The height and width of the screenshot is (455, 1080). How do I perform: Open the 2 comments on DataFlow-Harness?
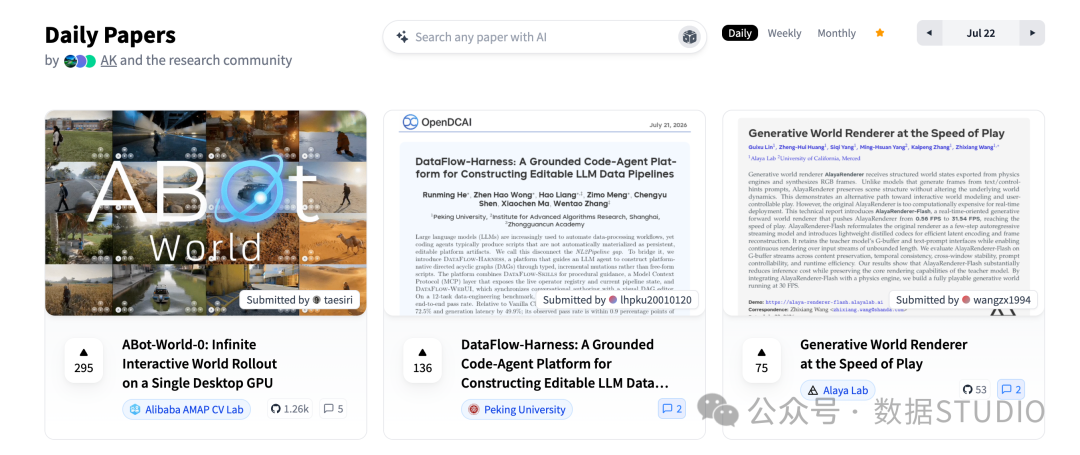pyautogui.click(x=672, y=409)
